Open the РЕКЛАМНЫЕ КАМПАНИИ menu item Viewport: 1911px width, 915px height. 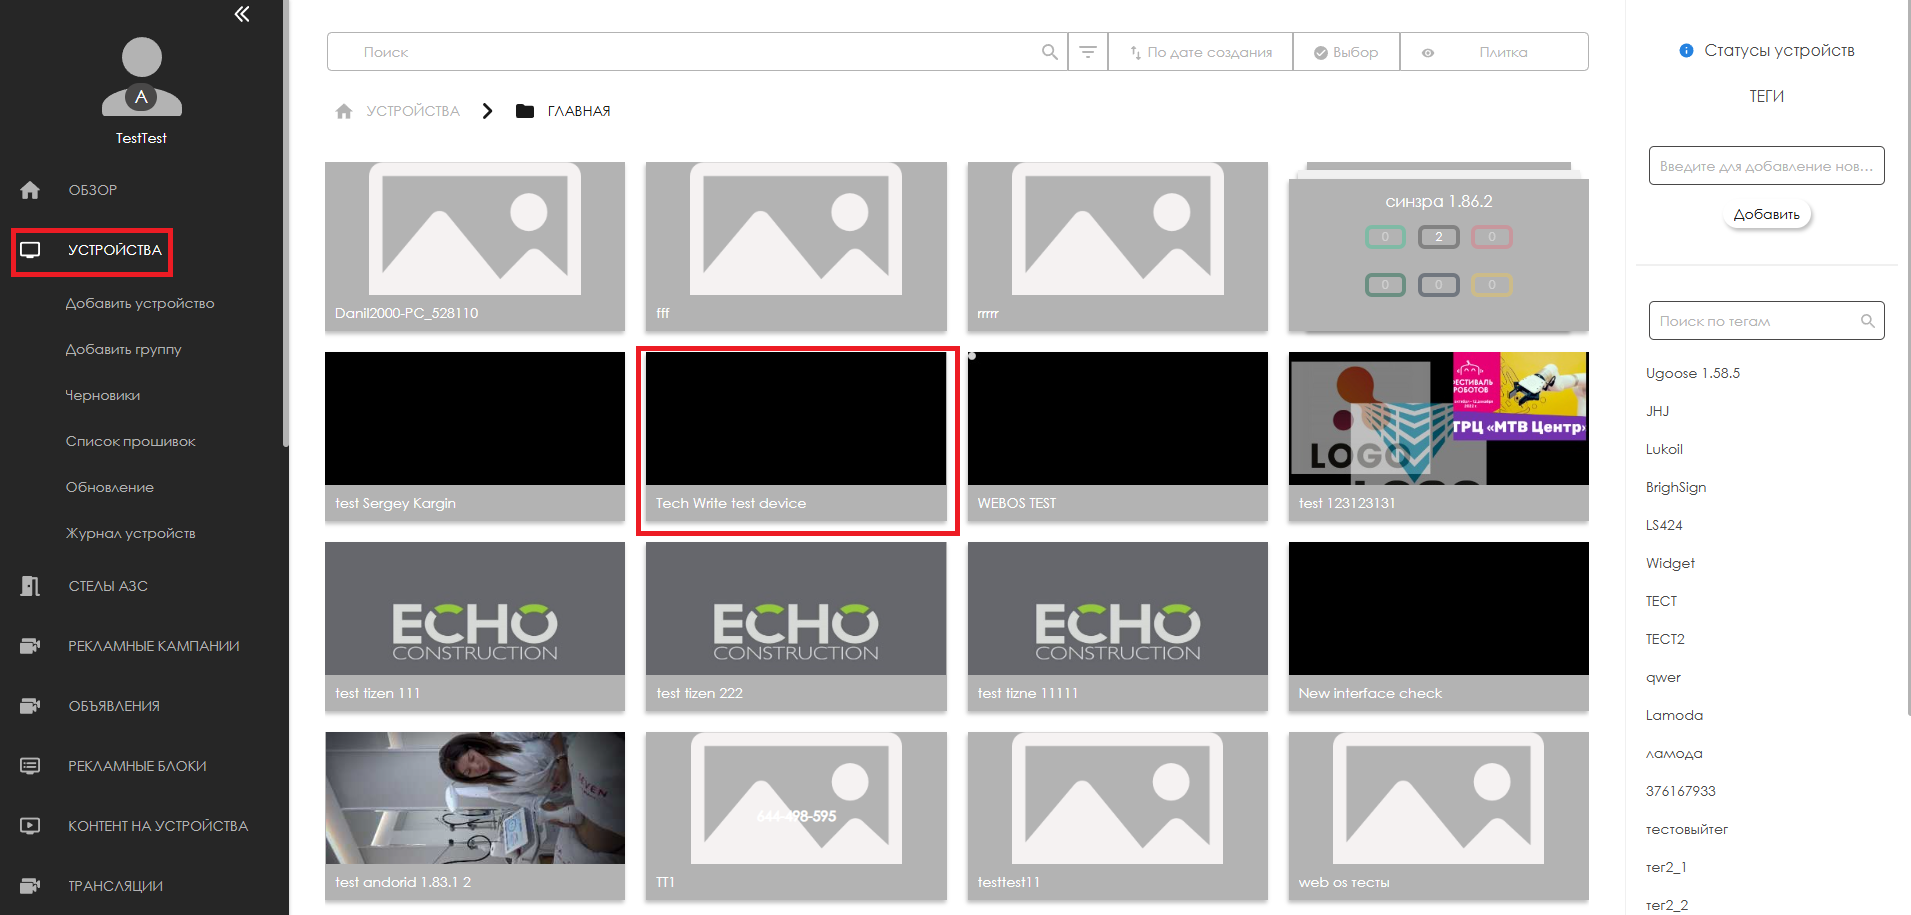coord(153,646)
